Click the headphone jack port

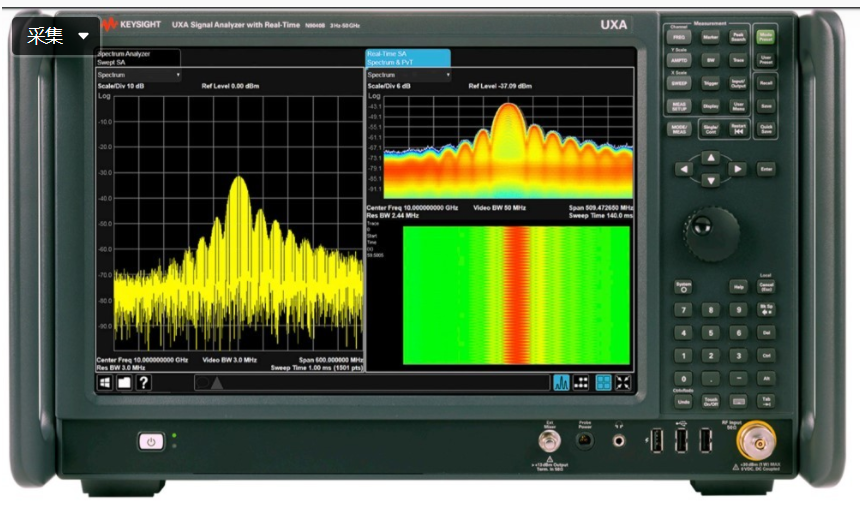(x=619, y=441)
